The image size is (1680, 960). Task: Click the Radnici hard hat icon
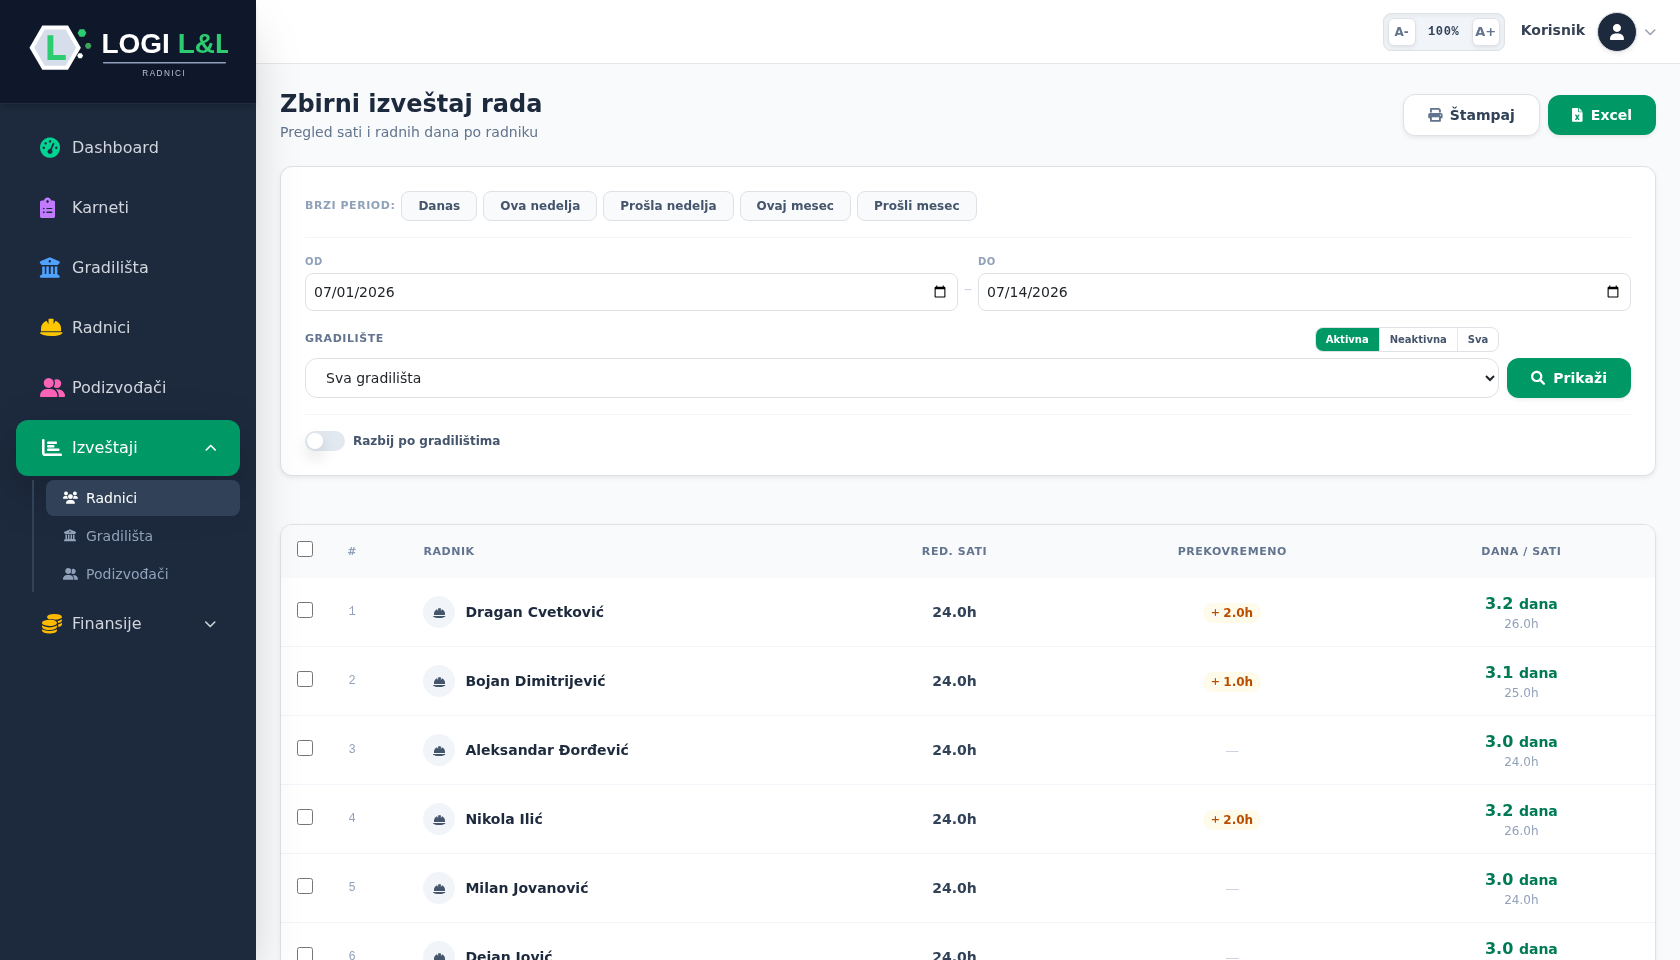(51, 328)
